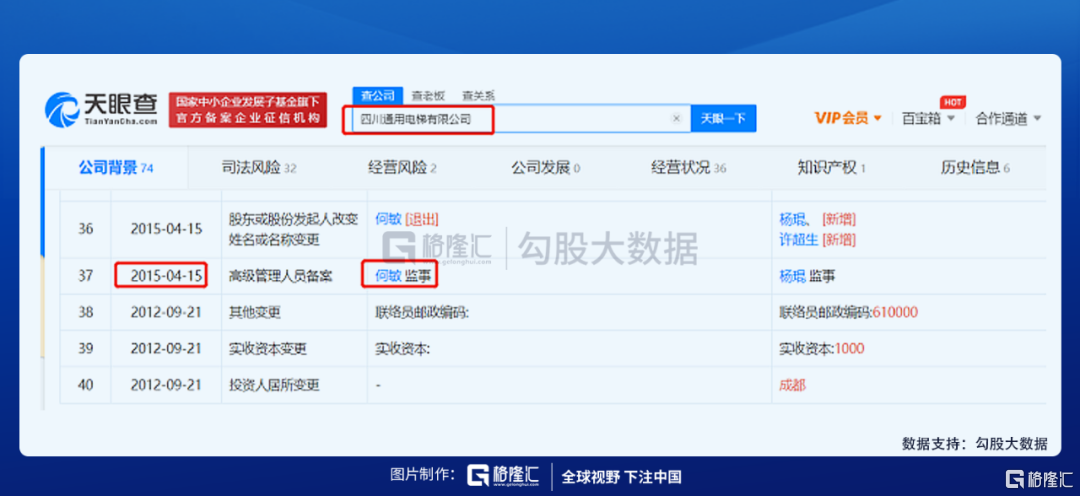Select 投资人居所变更 cell in row 40
1080x496 pixels.
(274, 385)
